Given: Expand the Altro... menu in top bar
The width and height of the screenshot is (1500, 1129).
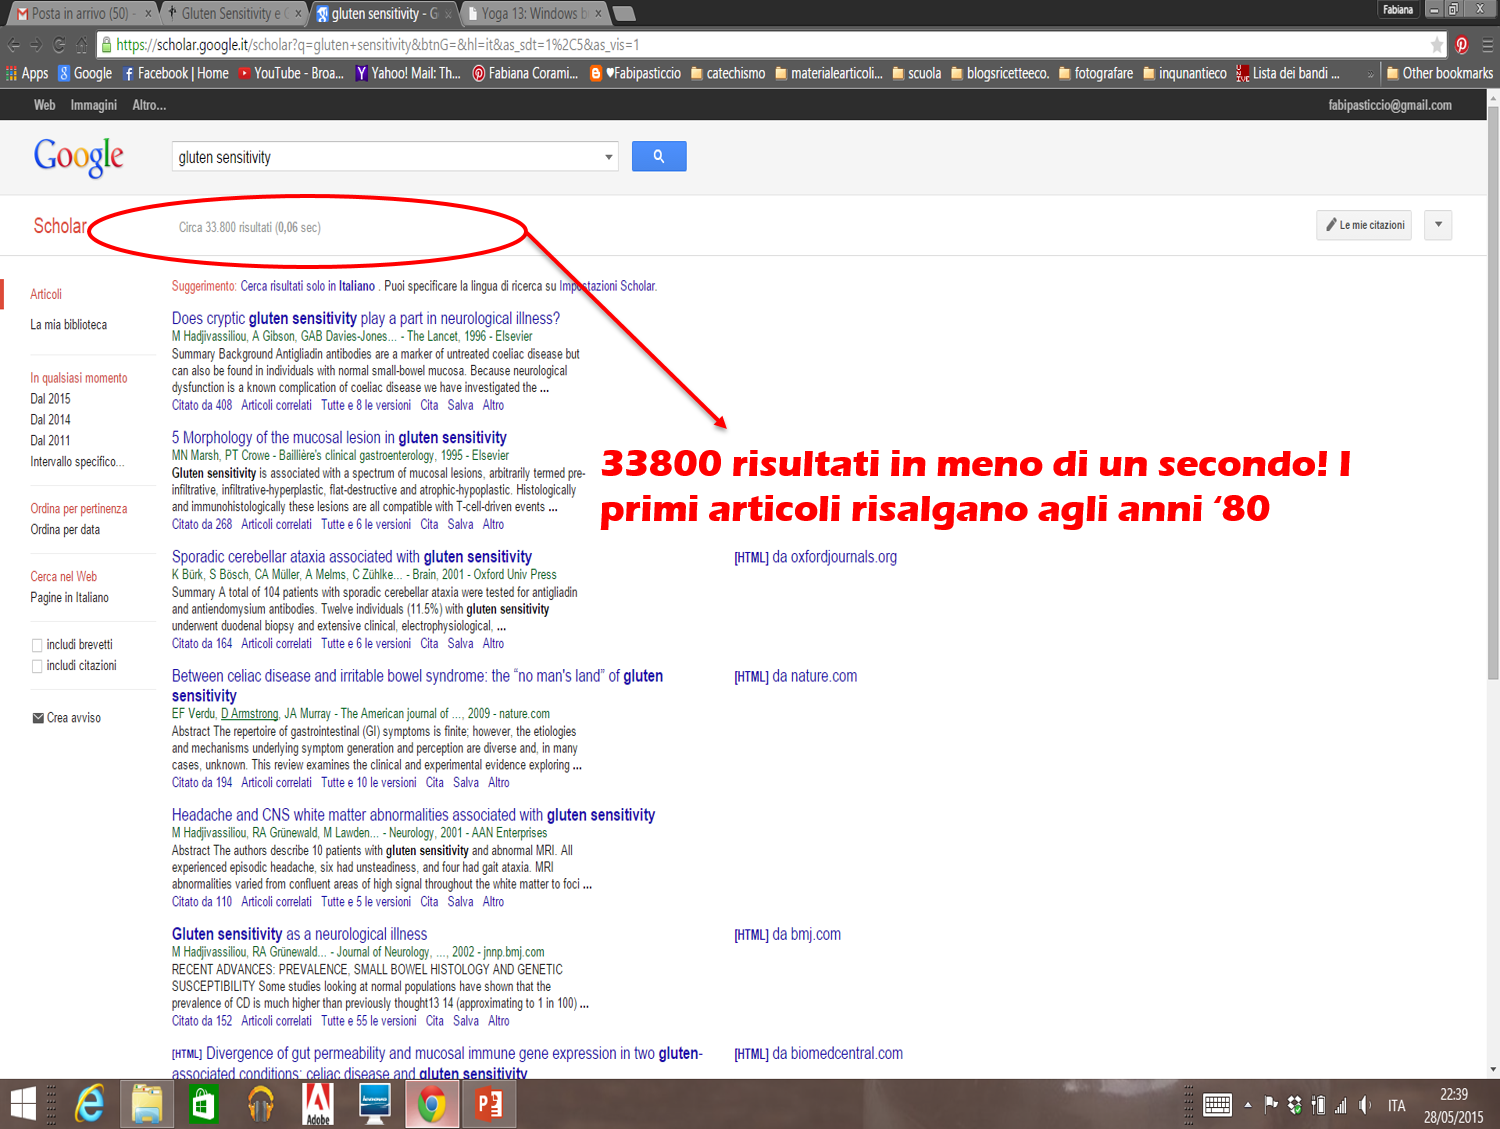Looking at the screenshot, I should click(x=149, y=105).
